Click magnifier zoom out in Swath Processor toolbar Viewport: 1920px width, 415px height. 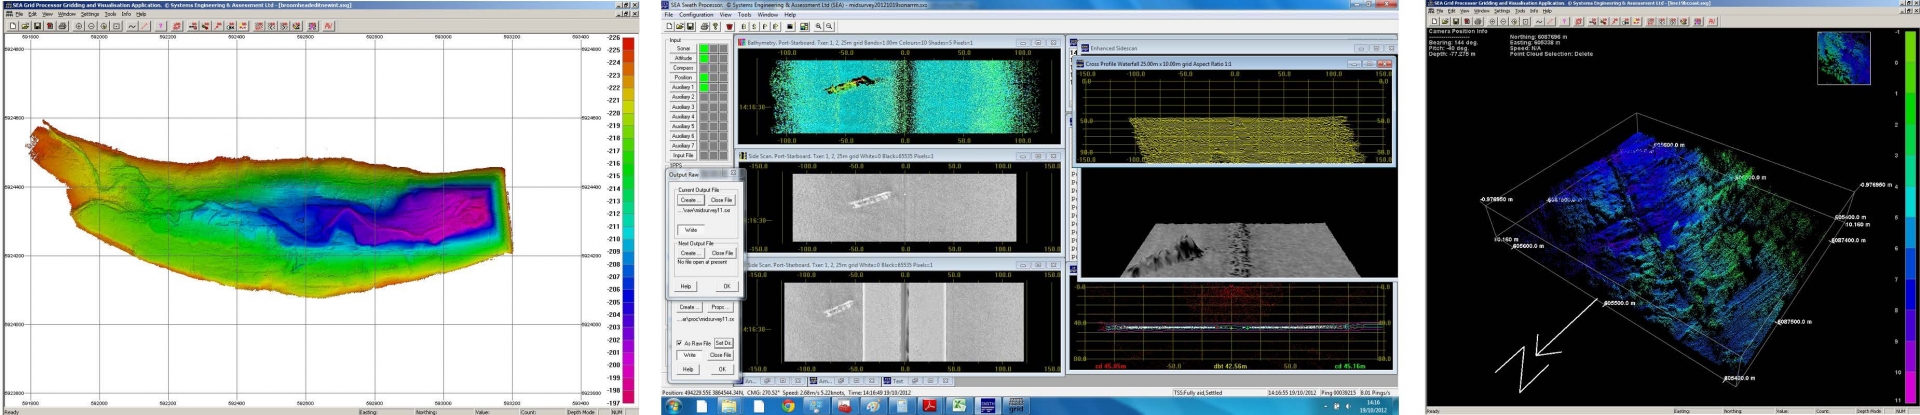[x=829, y=27]
